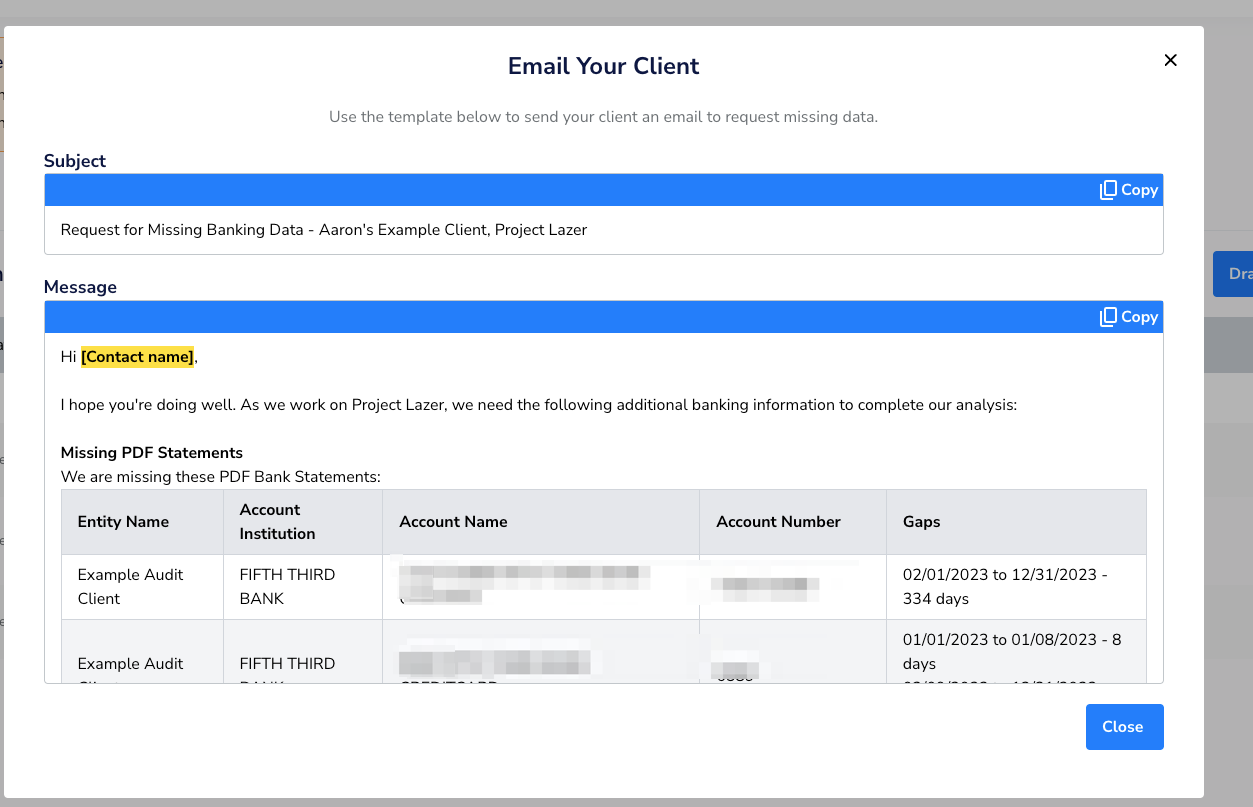Image resolution: width=1253 pixels, height=807 pixels.
Task: Click the Email Your Client title
Action: coord(603,66)
